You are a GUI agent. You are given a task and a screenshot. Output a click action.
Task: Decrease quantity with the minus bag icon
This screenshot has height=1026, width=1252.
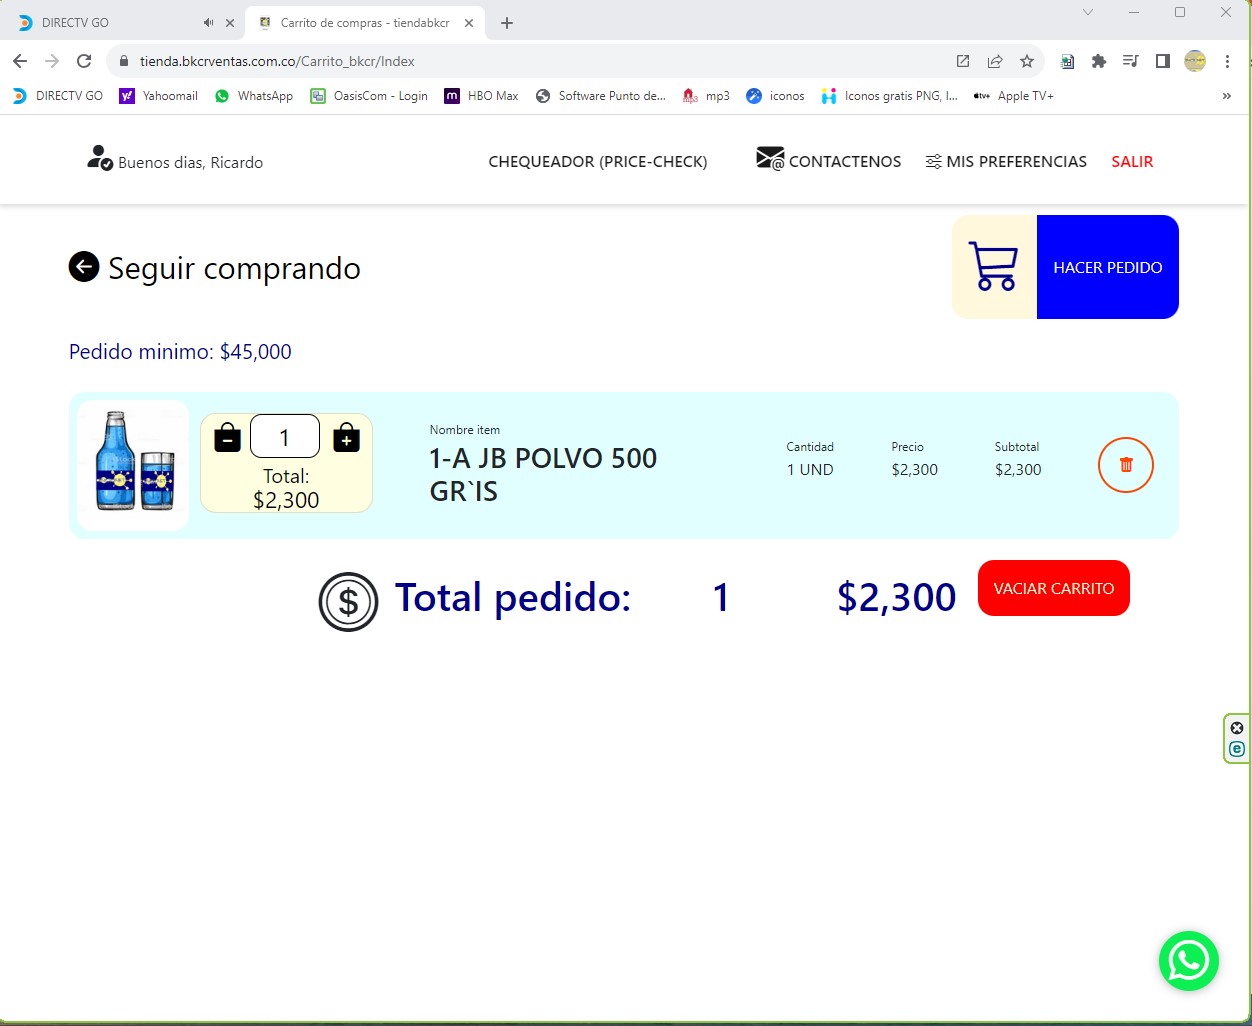coord(228,437)
